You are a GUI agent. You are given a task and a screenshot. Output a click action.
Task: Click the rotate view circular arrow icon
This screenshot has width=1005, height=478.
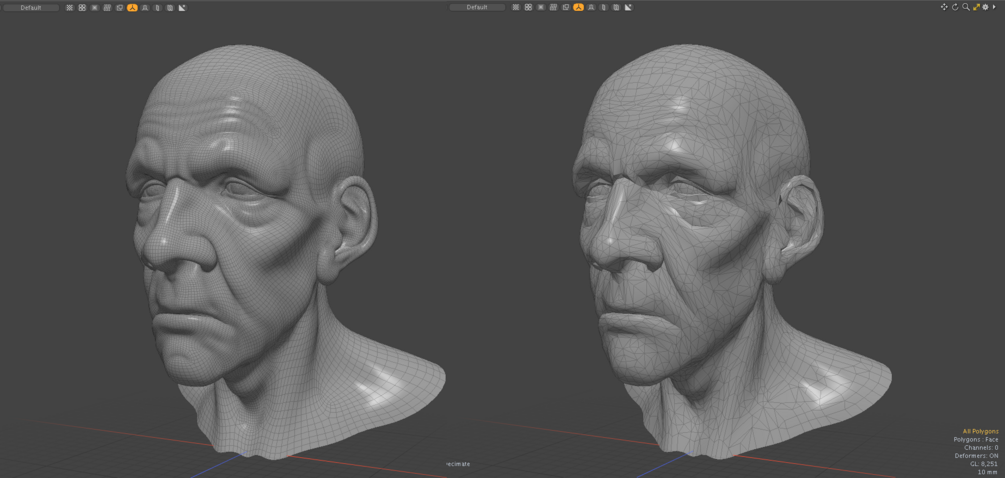(955, 7)
